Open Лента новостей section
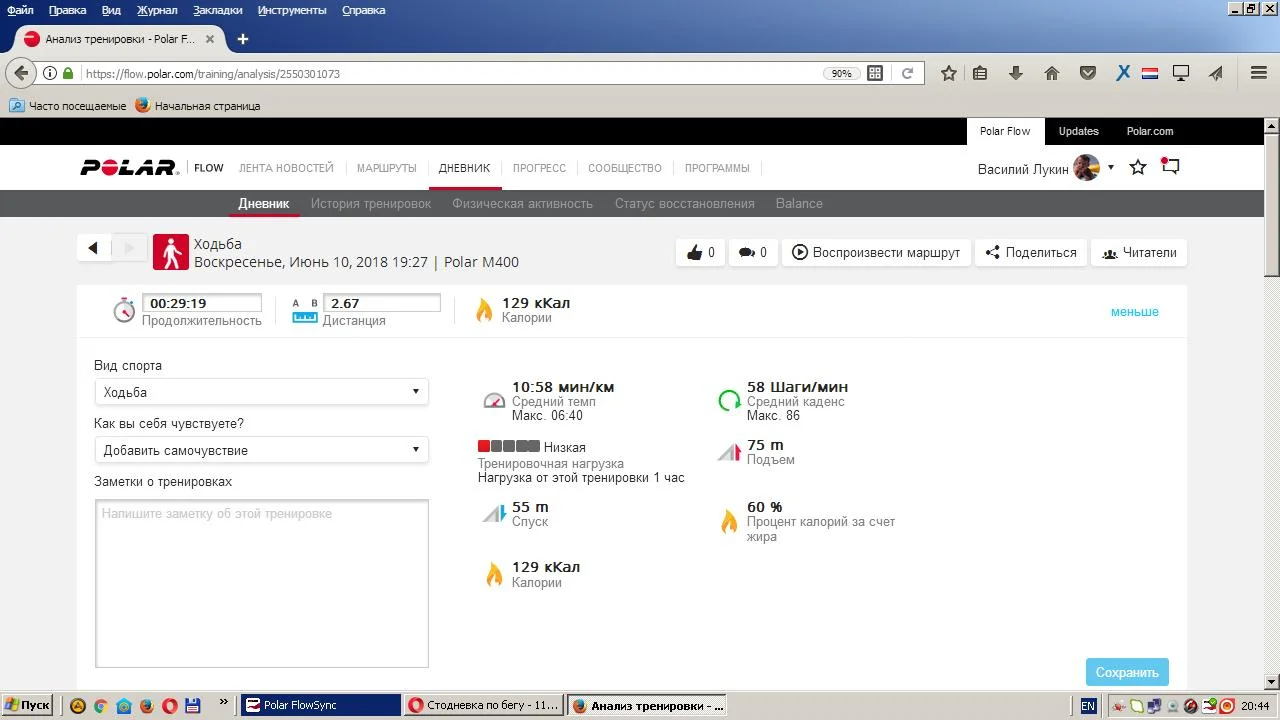 pos(286,168)
